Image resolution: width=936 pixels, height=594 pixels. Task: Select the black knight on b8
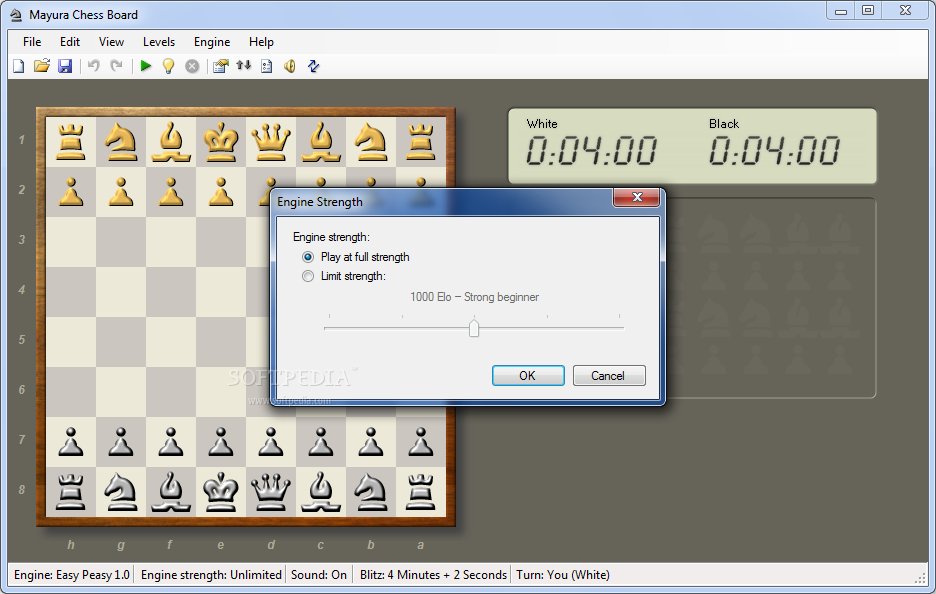click(371, 492)
